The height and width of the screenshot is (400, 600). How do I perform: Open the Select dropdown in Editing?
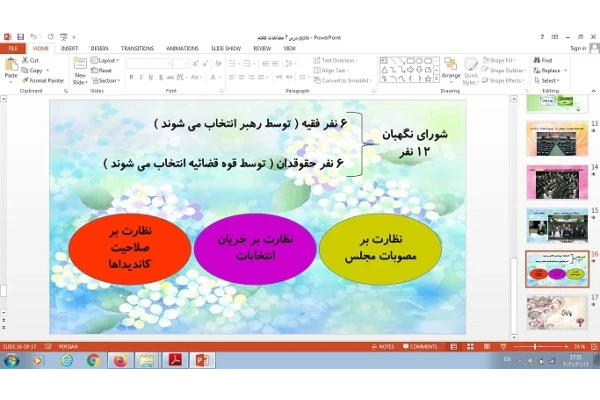click(x=547, y=80)
